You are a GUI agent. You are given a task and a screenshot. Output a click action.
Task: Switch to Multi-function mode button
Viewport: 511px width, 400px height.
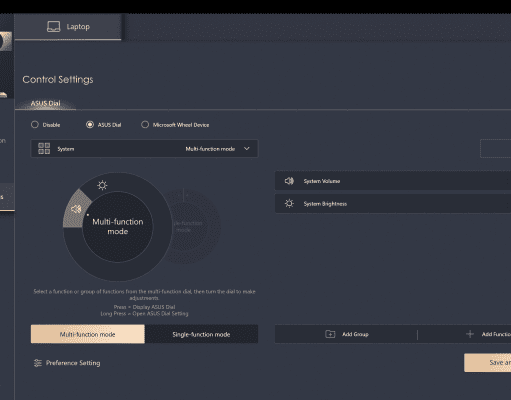coord(88,334)
